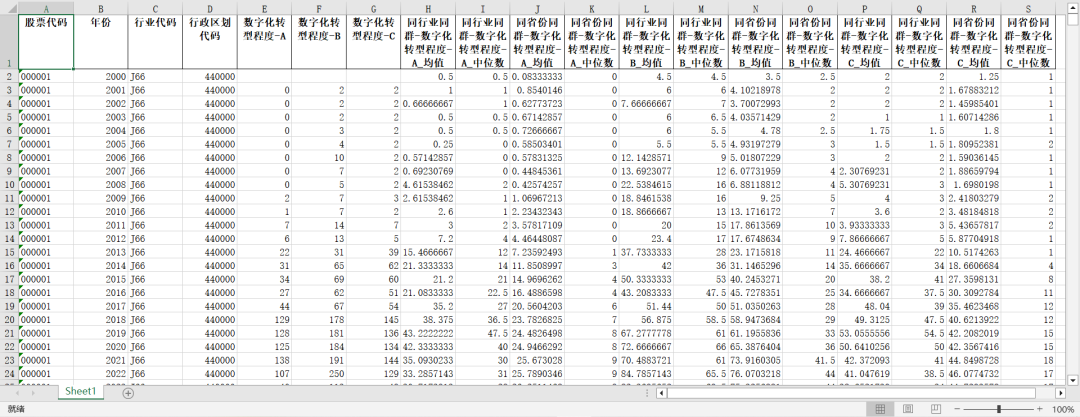Select the 股票代码 header cell

[x=46, y=41]
